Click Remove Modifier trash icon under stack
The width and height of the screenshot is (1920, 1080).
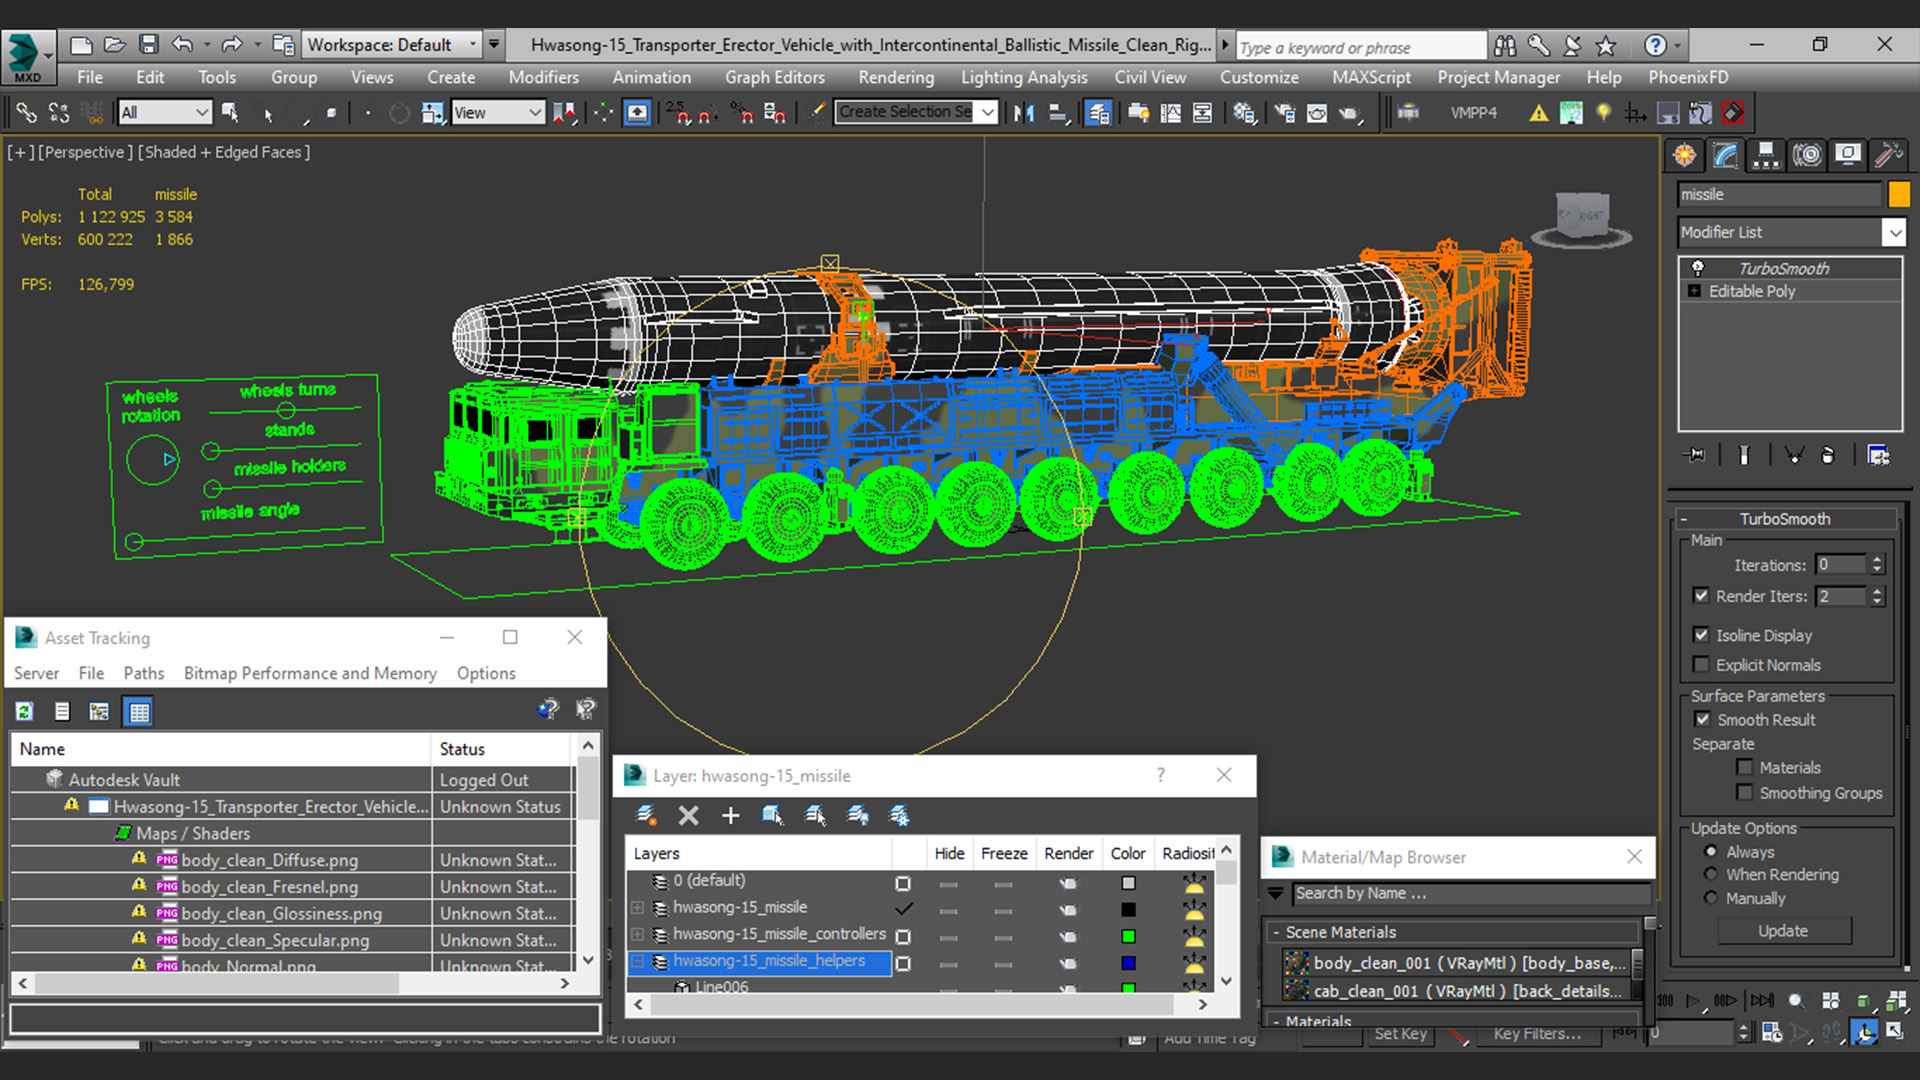1828,455
